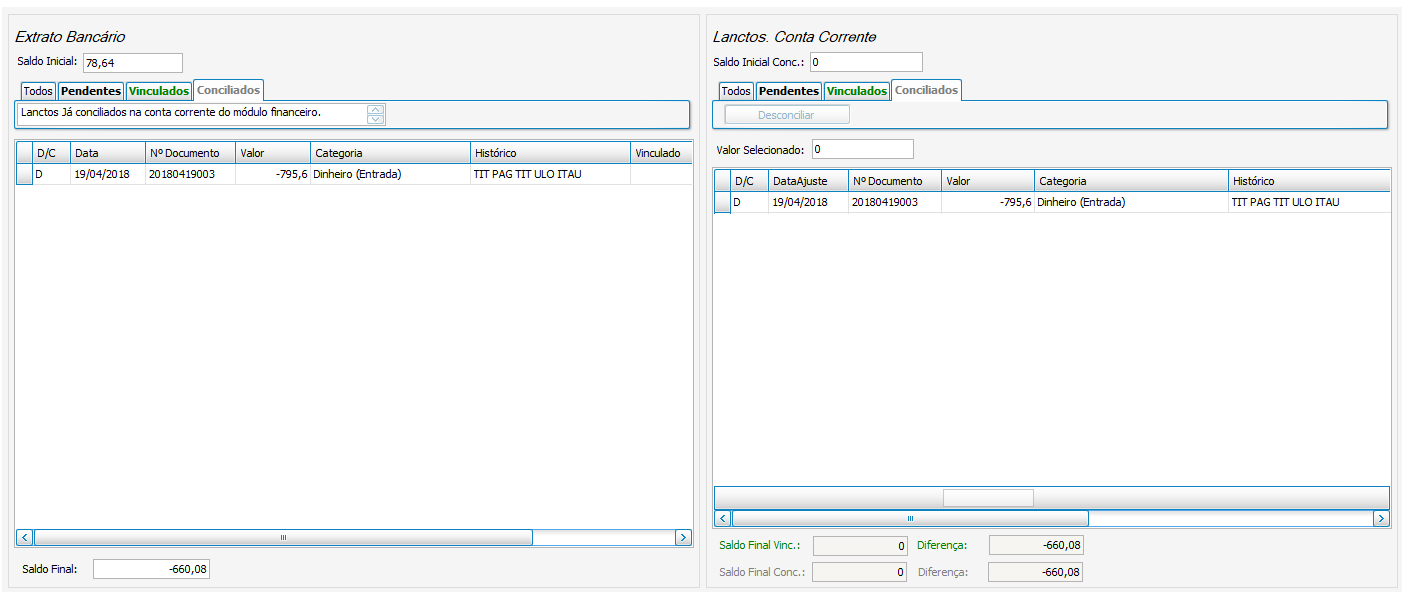Sort Extrato table by Nº Documento column
Image resolution: width=1402 pixels, height=607 pixels.
click(190, 153)
